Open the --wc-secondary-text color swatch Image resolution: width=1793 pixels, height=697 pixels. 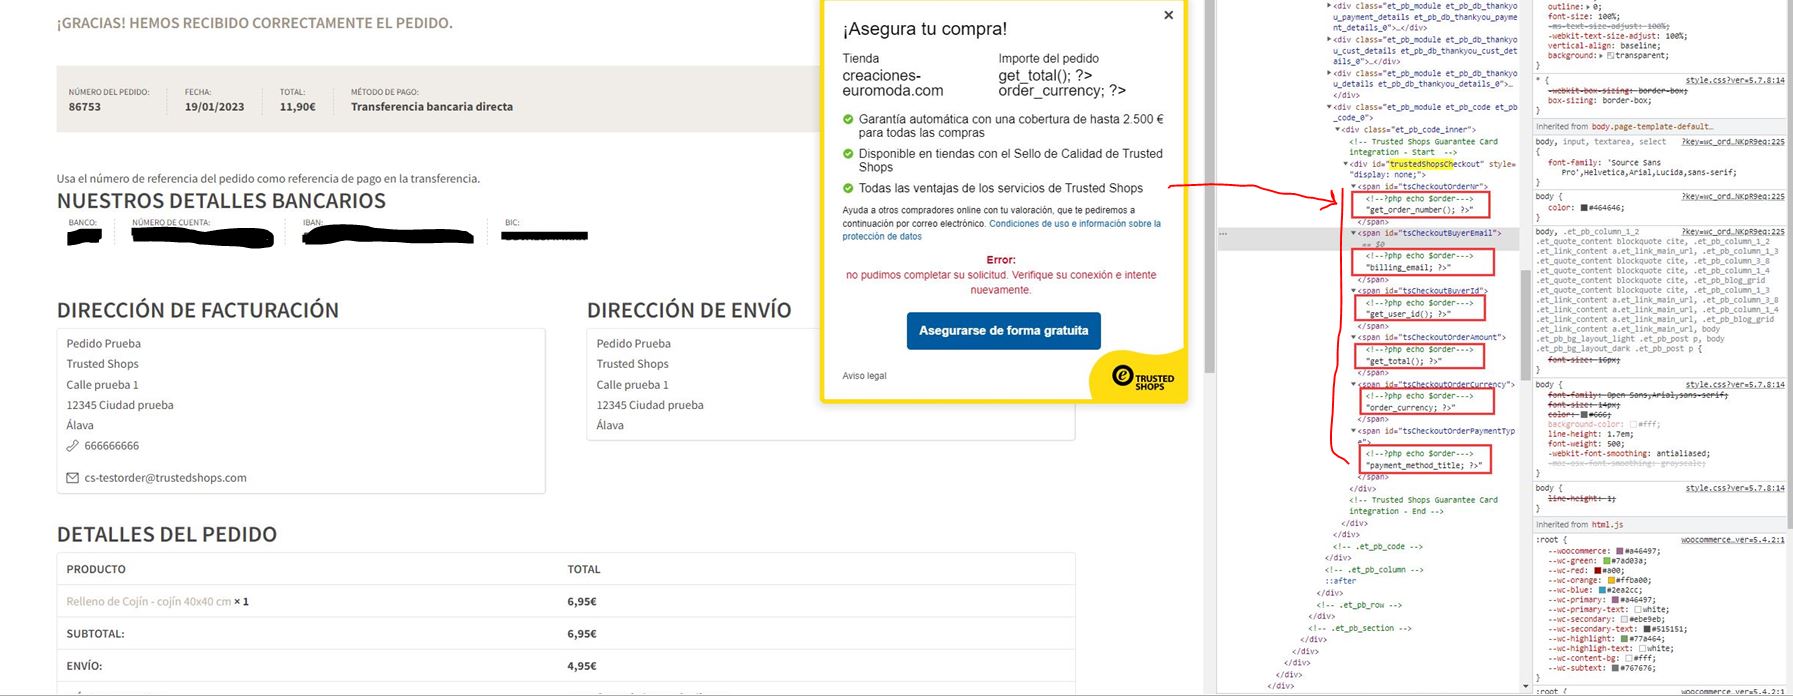pyautogui.click(x=1647, y=629)
